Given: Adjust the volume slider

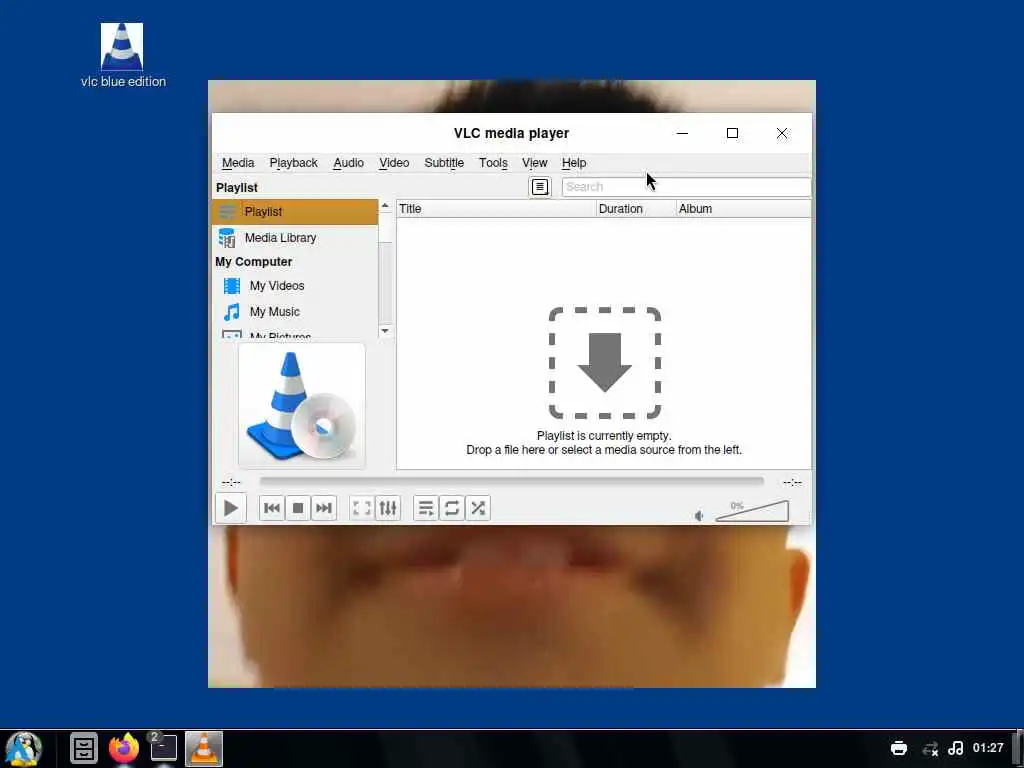Looking at the screenshot, I should point(752,511).
